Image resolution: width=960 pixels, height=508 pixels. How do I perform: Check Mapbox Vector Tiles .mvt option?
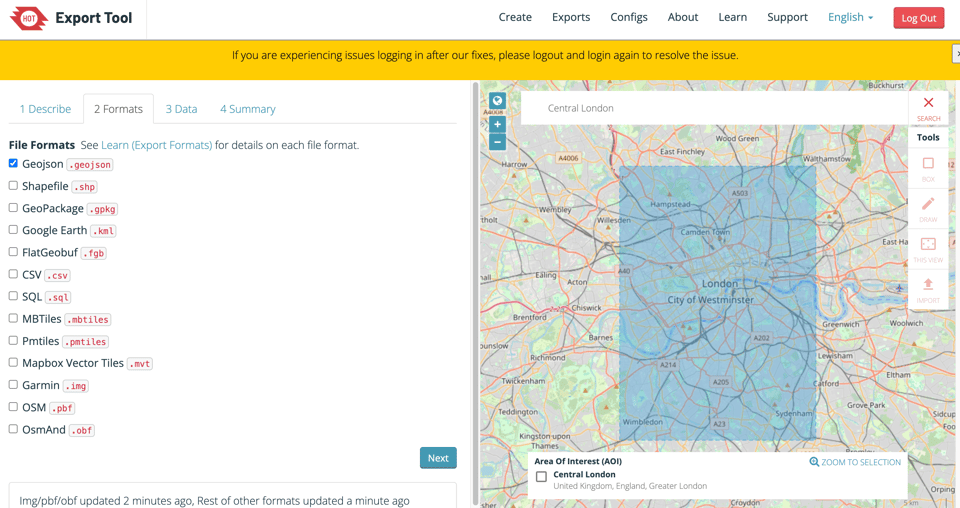13,362
